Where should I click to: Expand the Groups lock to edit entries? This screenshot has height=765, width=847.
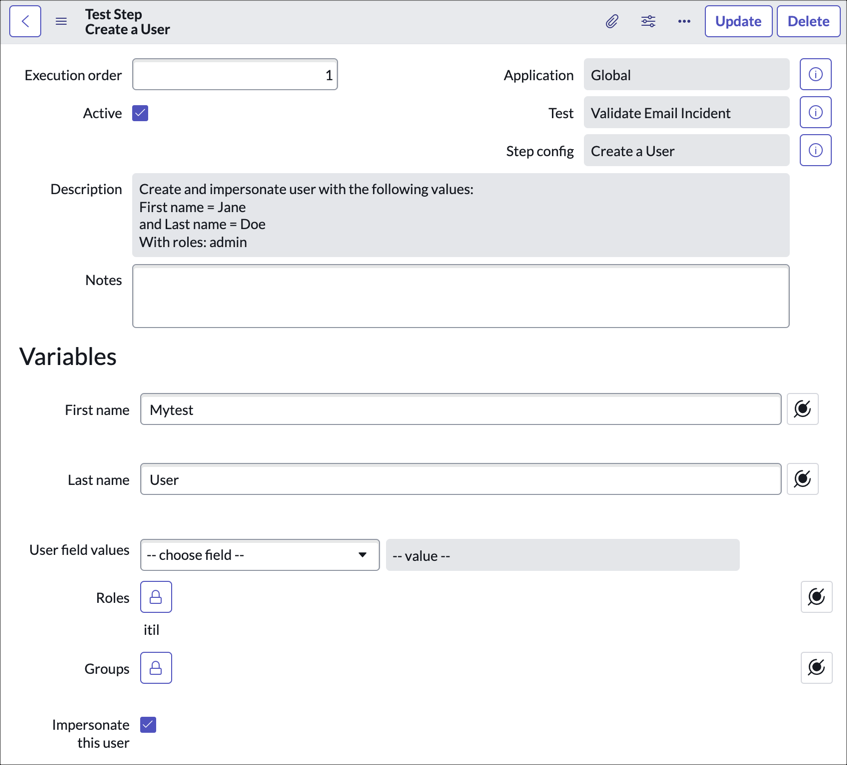click(x=155, y=667)
